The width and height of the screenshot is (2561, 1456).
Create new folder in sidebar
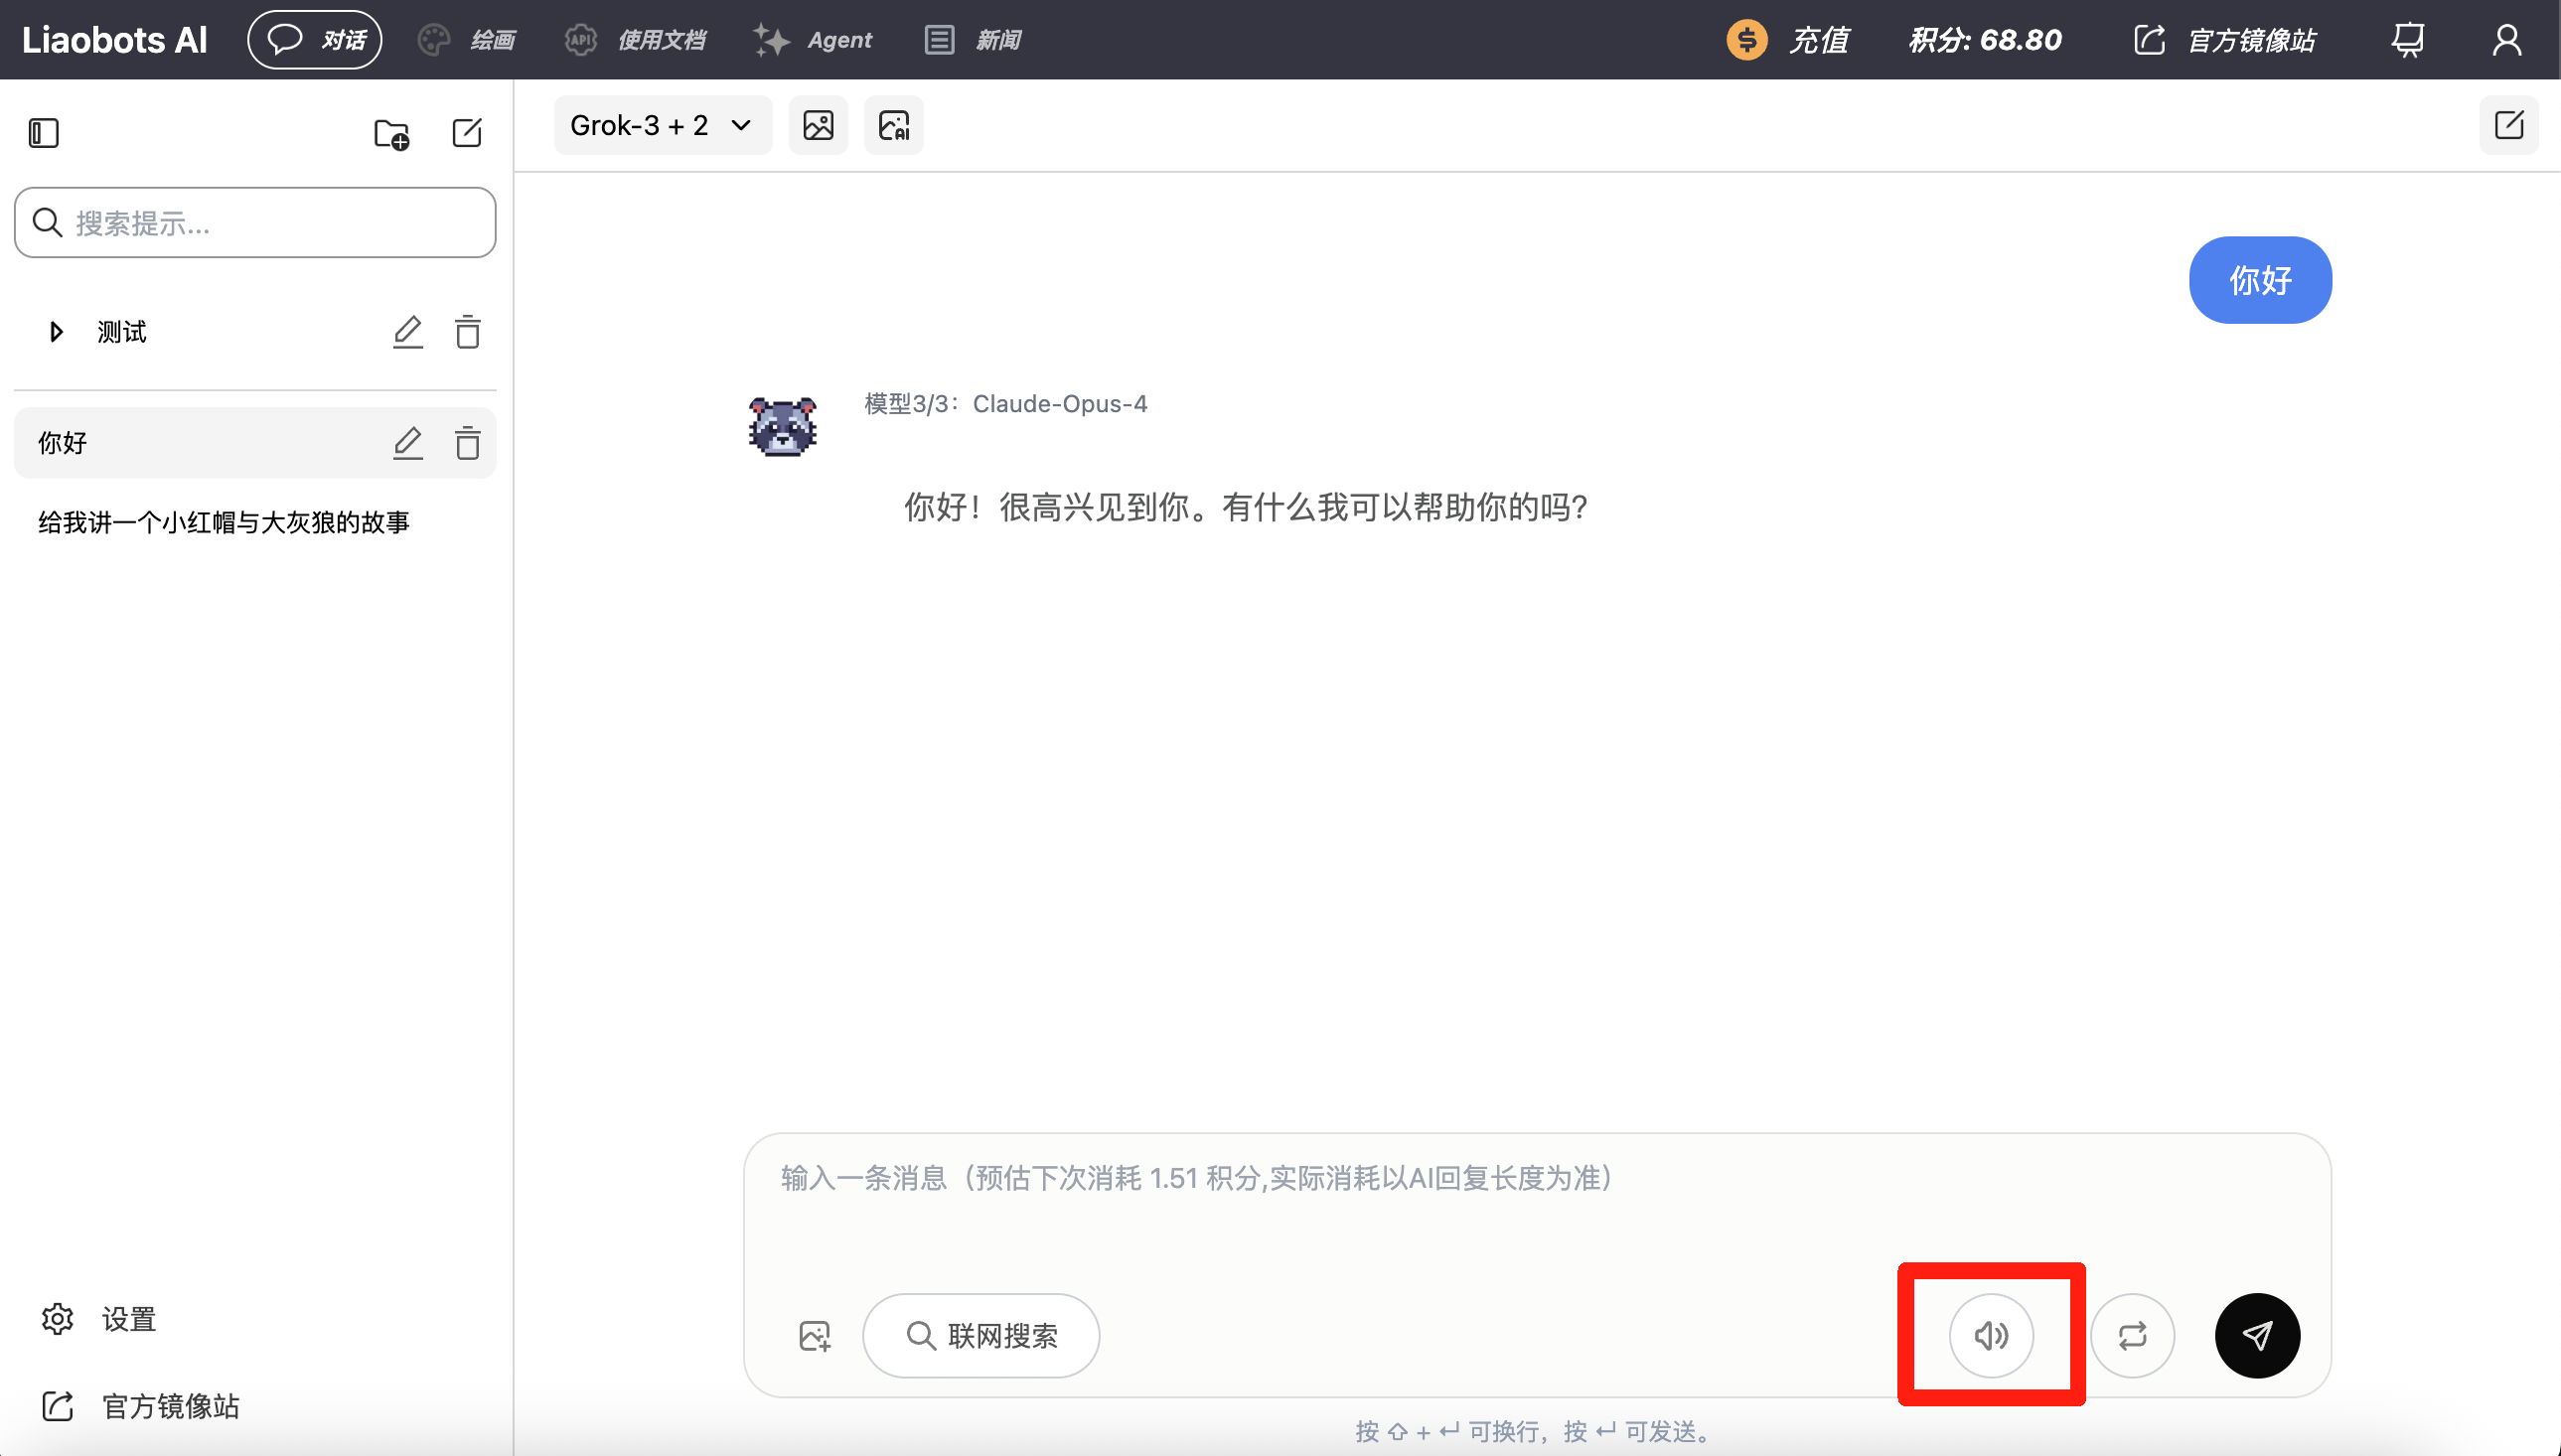click(x=391, y=133)
